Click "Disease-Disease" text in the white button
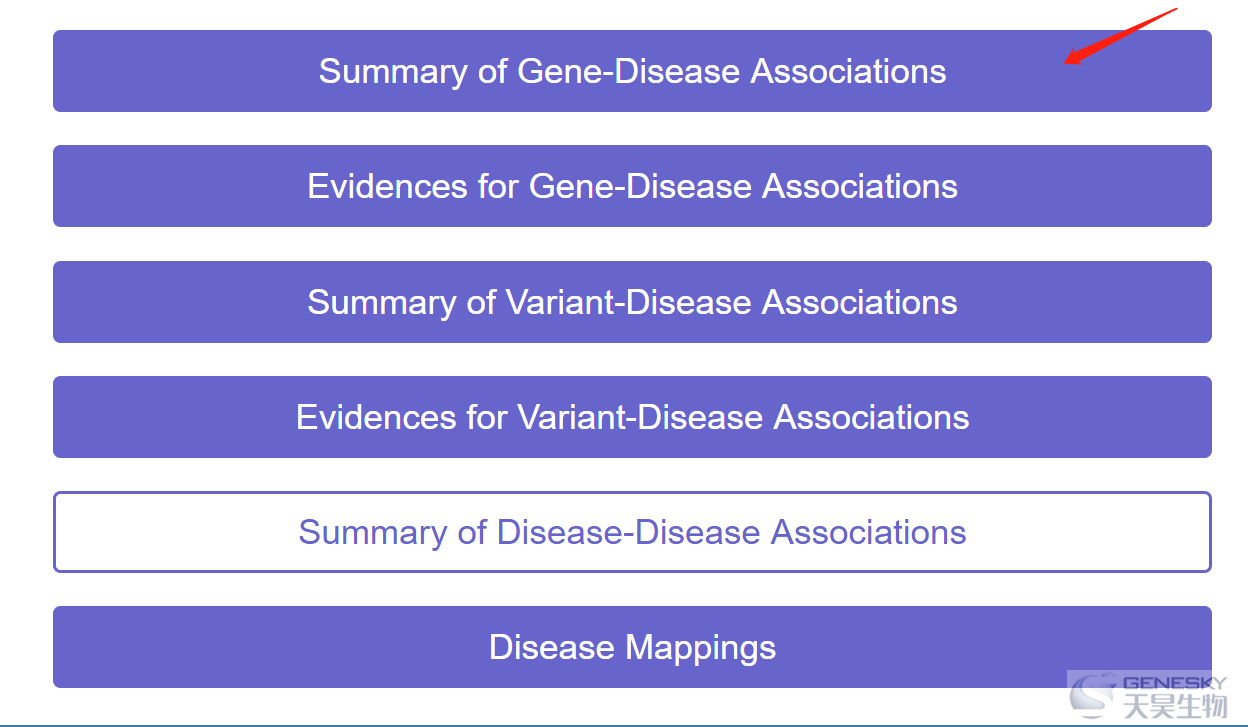The width and height of the screenshot is (1248, 727). coord(627,532)
